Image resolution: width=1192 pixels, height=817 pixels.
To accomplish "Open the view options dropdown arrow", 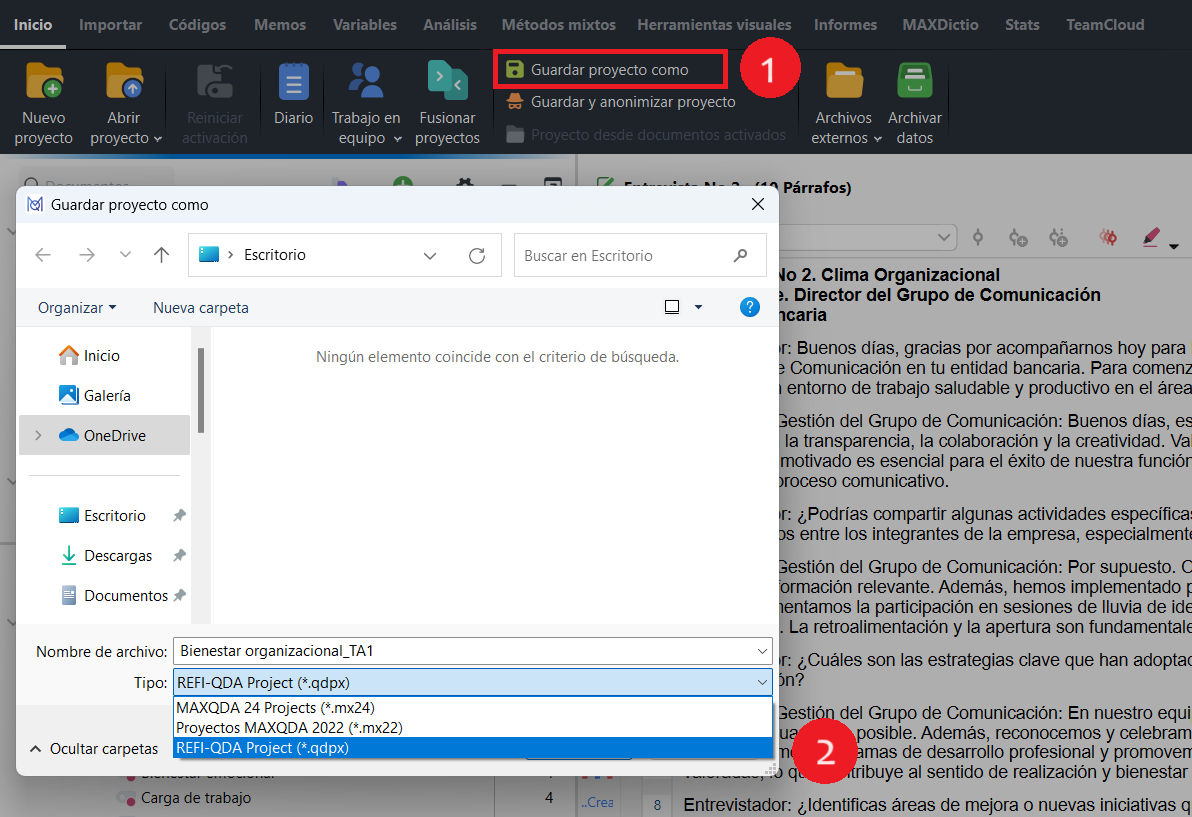I will (699, 307).
